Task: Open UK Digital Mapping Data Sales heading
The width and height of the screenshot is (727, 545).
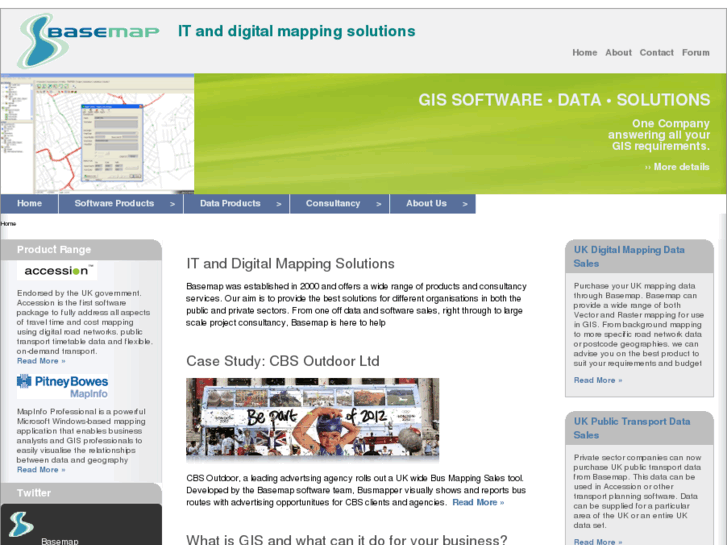Action: tap(629, 256)
